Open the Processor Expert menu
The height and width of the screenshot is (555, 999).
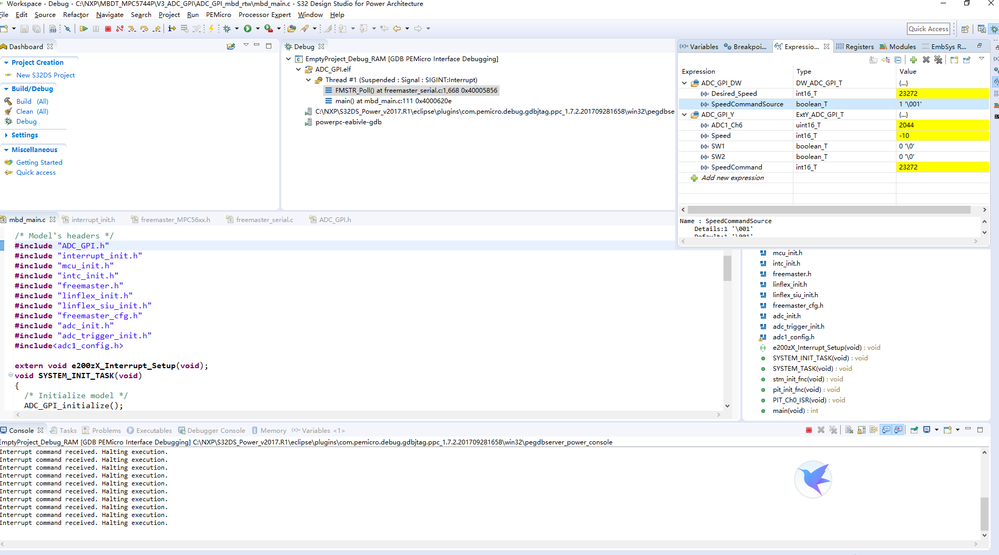pyautogui.click(x=264, y=15)
